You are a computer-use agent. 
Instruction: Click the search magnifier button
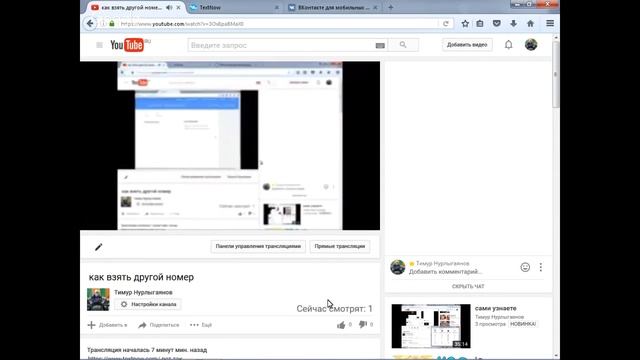click(x=403, y=45)
